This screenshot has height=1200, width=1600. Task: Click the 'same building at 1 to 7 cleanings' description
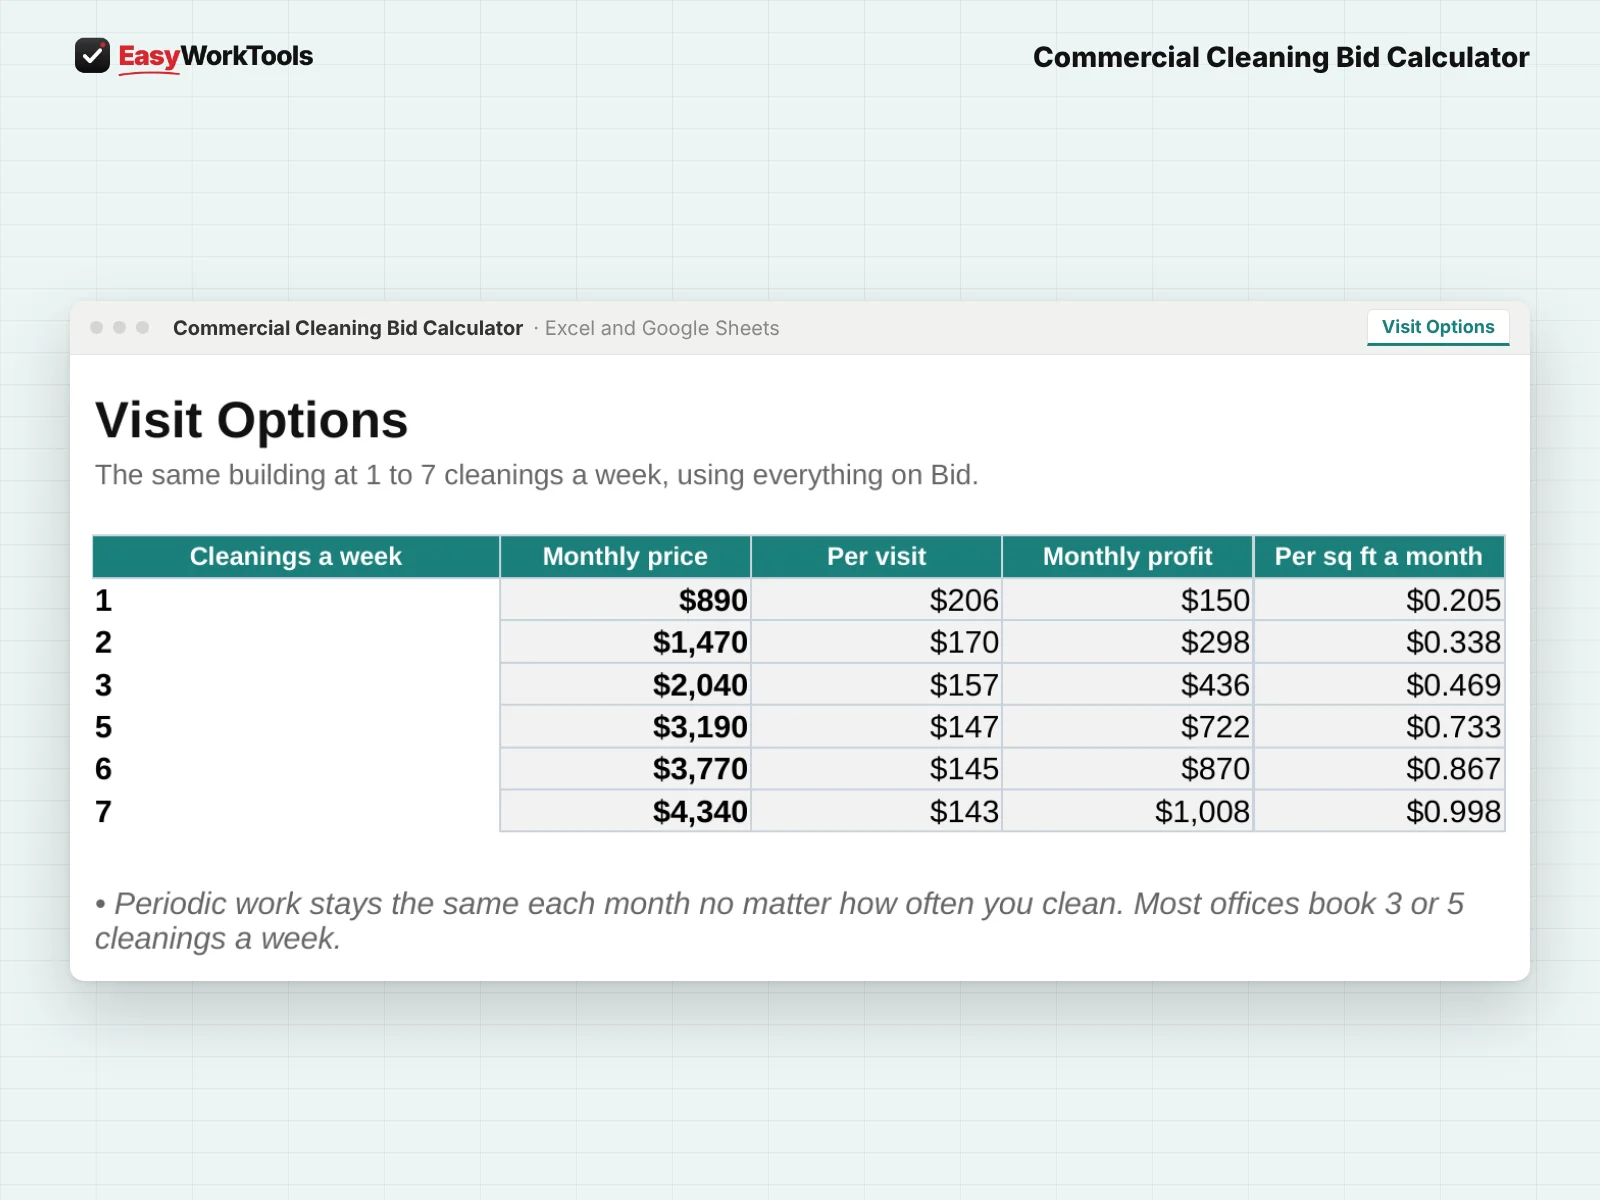[x=537, y=475]
